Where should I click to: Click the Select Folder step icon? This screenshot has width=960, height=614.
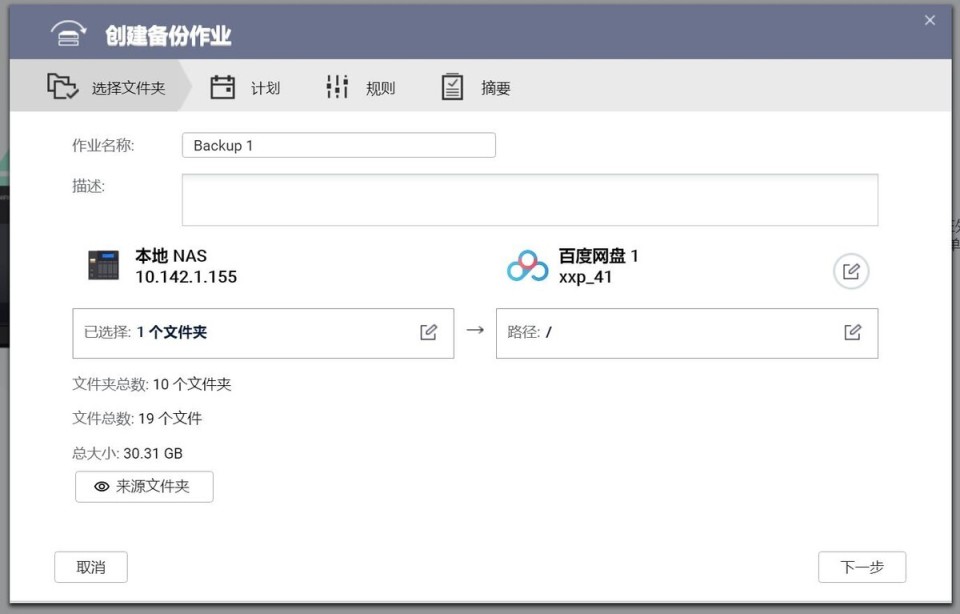point(62,86)
